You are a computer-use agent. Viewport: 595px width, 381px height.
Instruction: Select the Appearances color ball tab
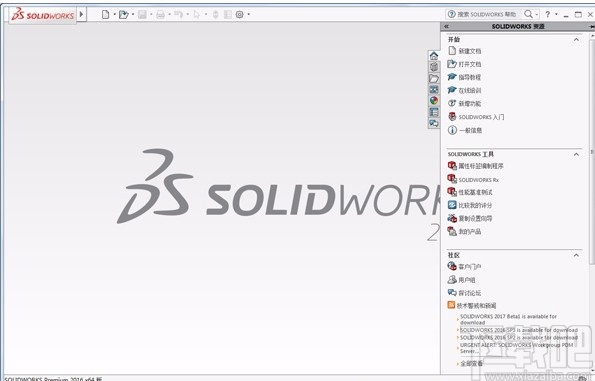(x=434, y=101)
